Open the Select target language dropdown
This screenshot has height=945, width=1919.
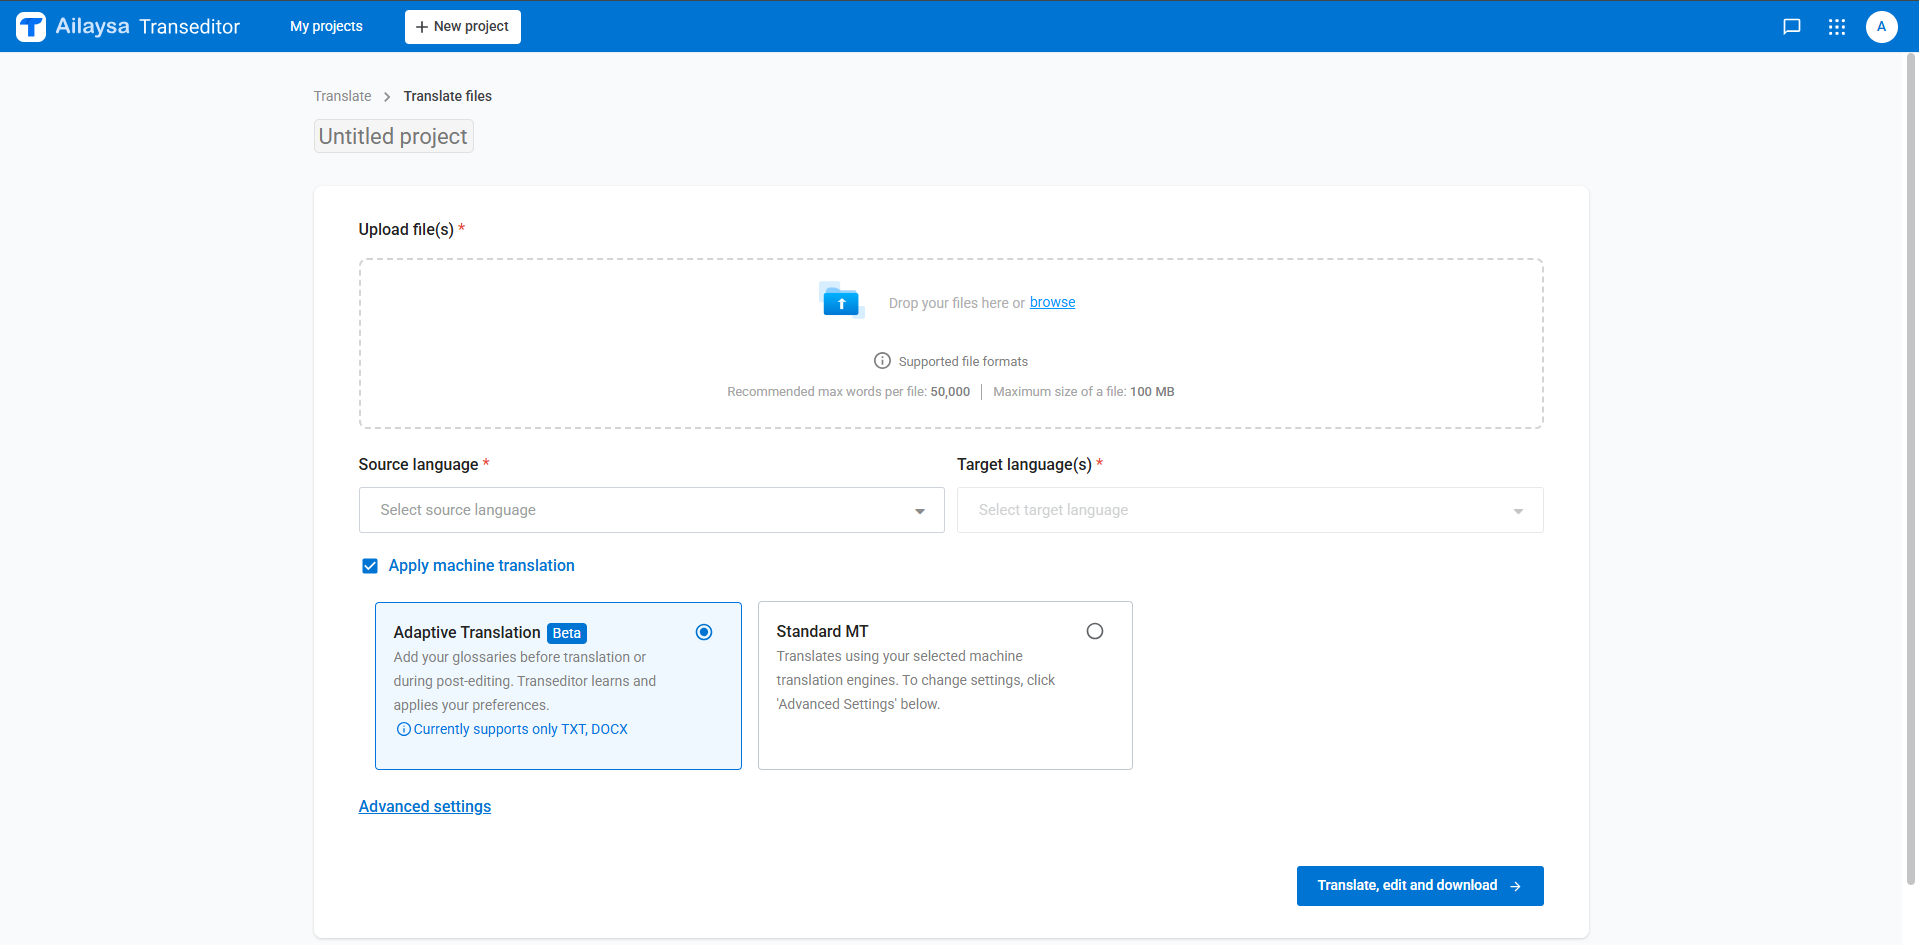[x=1250, y=510]
